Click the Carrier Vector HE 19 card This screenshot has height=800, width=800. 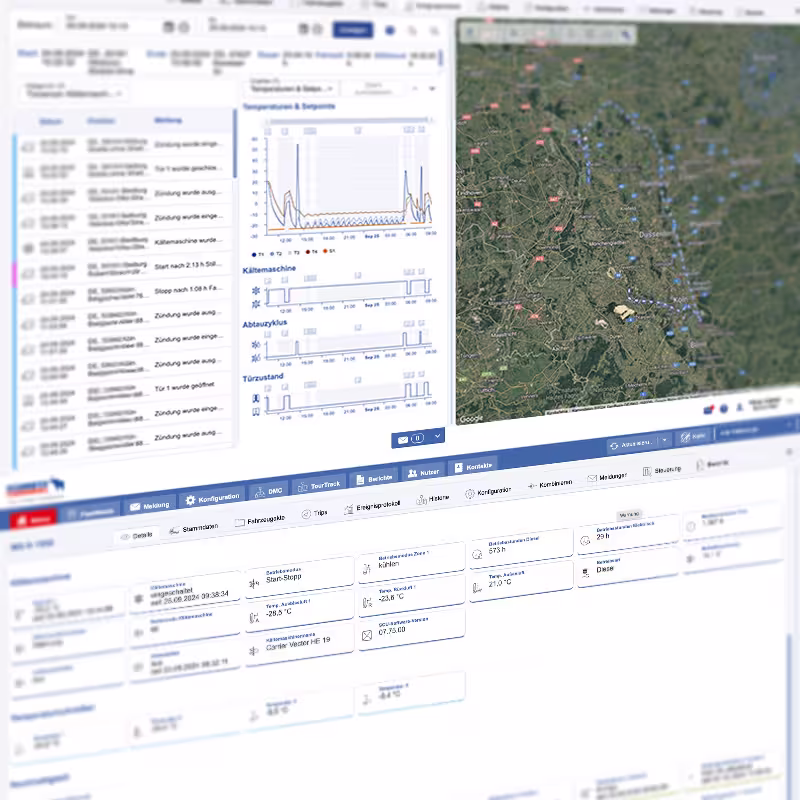point(299,643)
